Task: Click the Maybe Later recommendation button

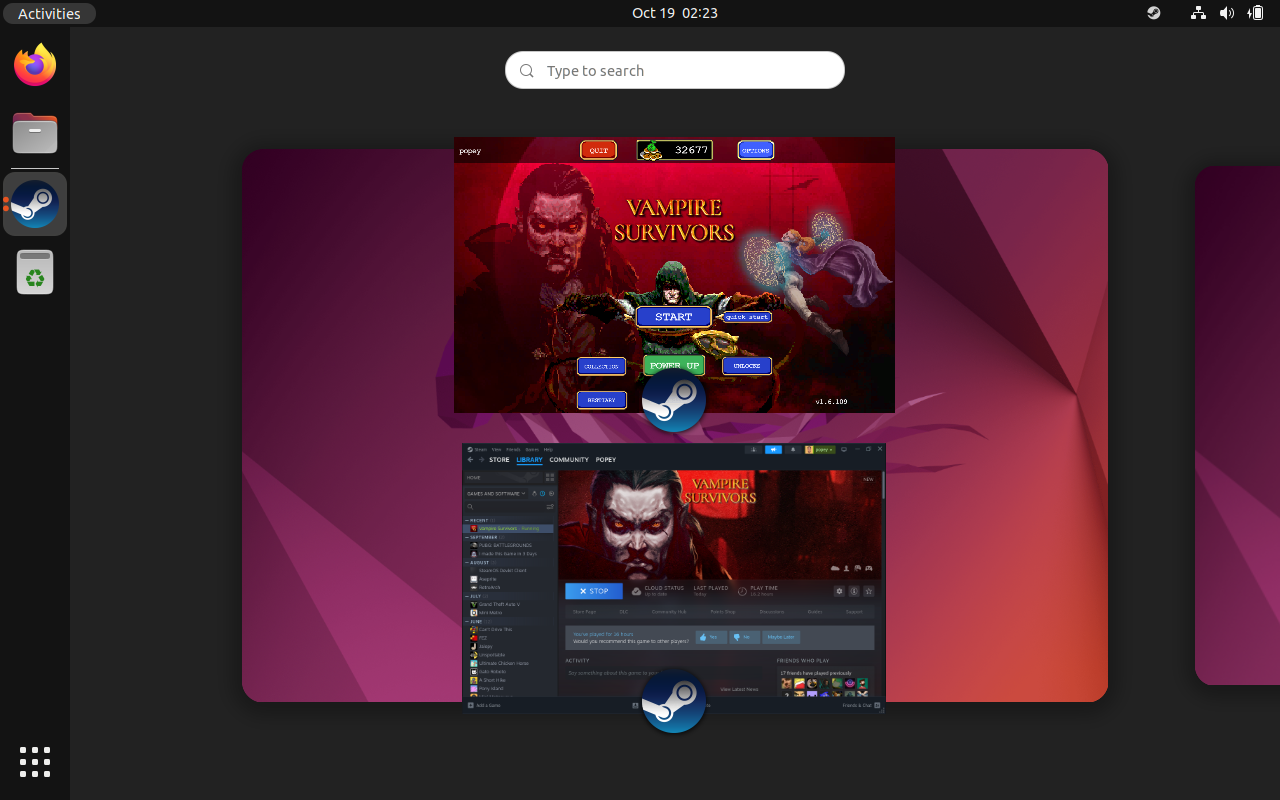Action: coord(781,637)
